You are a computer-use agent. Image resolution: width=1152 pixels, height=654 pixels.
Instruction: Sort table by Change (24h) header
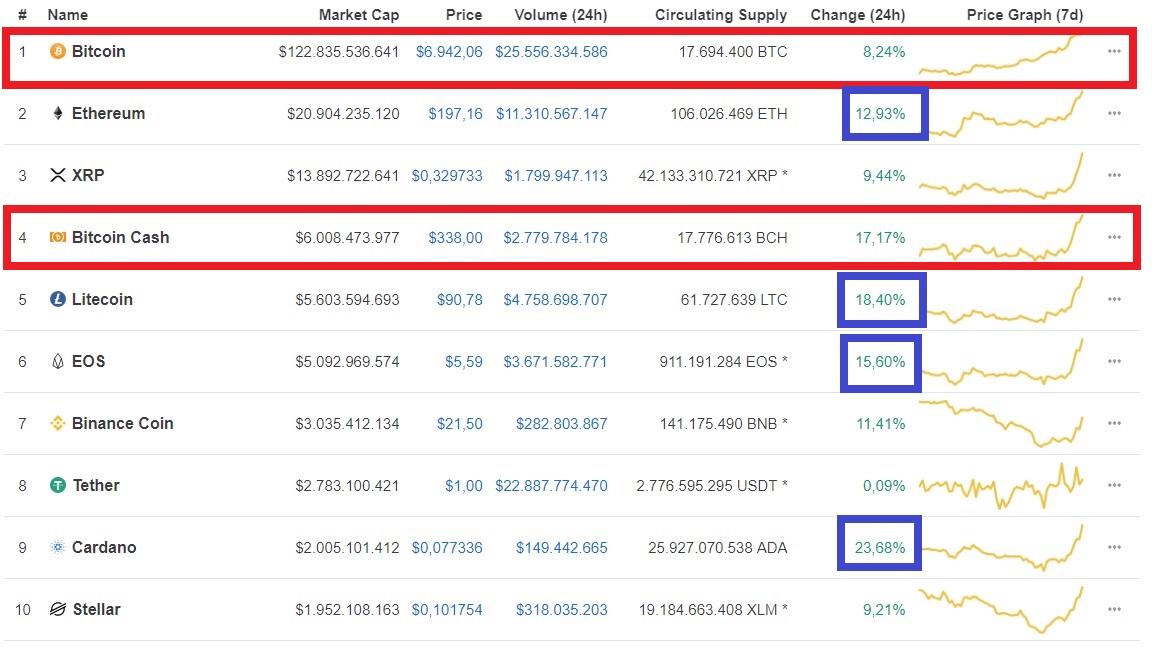[x=857, y=15]
